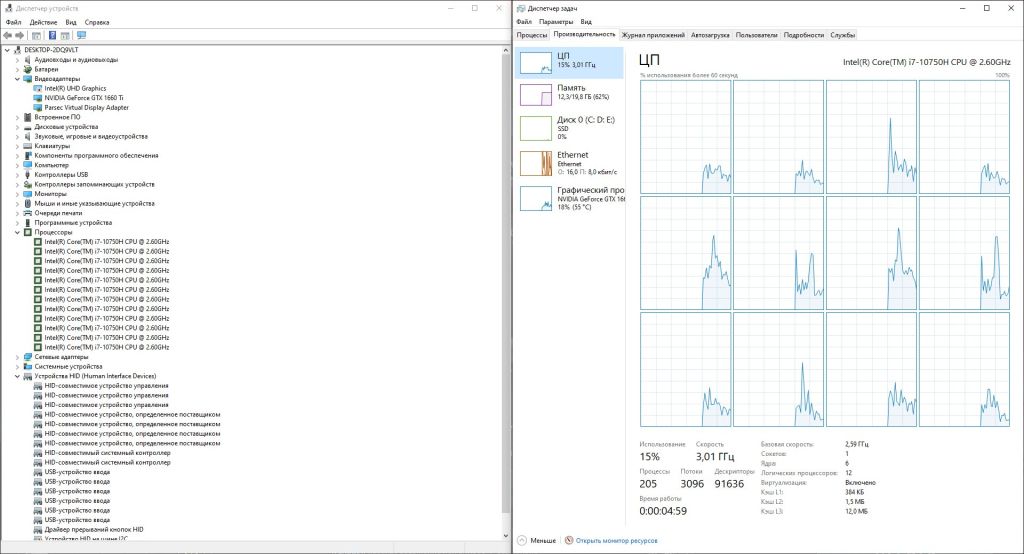This screenshot has width=1024, height=554.
Task: Click the monitor icon beside Мониторы
Action: (27, 194)
